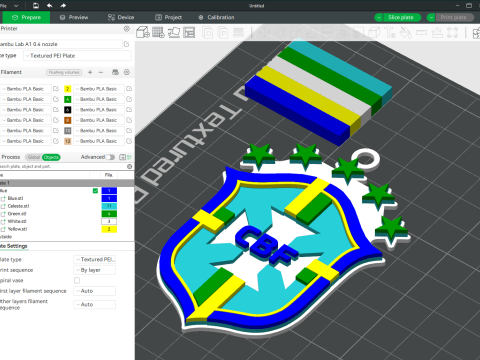Switch process scope to Objects
Screen dimensions: 480x360
(x=51, y=157)
